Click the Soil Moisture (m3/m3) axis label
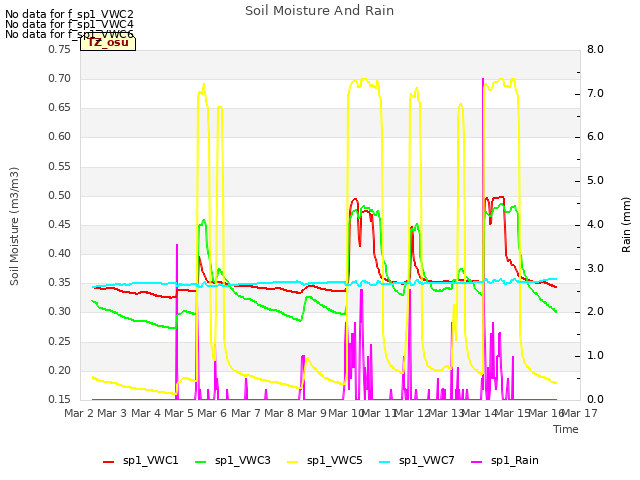This screenshot has height=480, width=640. tap(14, 226)
